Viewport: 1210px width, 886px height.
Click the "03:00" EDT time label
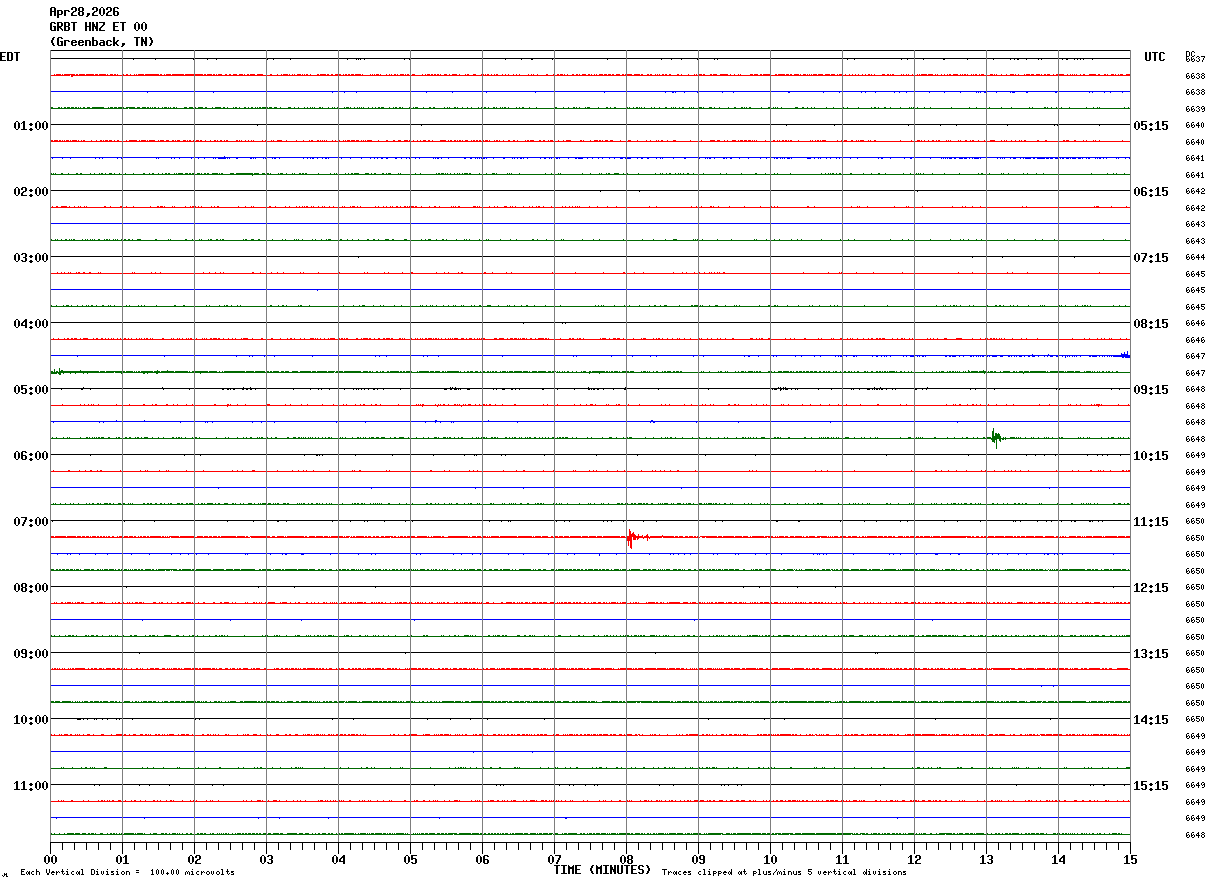coord(31,258)
